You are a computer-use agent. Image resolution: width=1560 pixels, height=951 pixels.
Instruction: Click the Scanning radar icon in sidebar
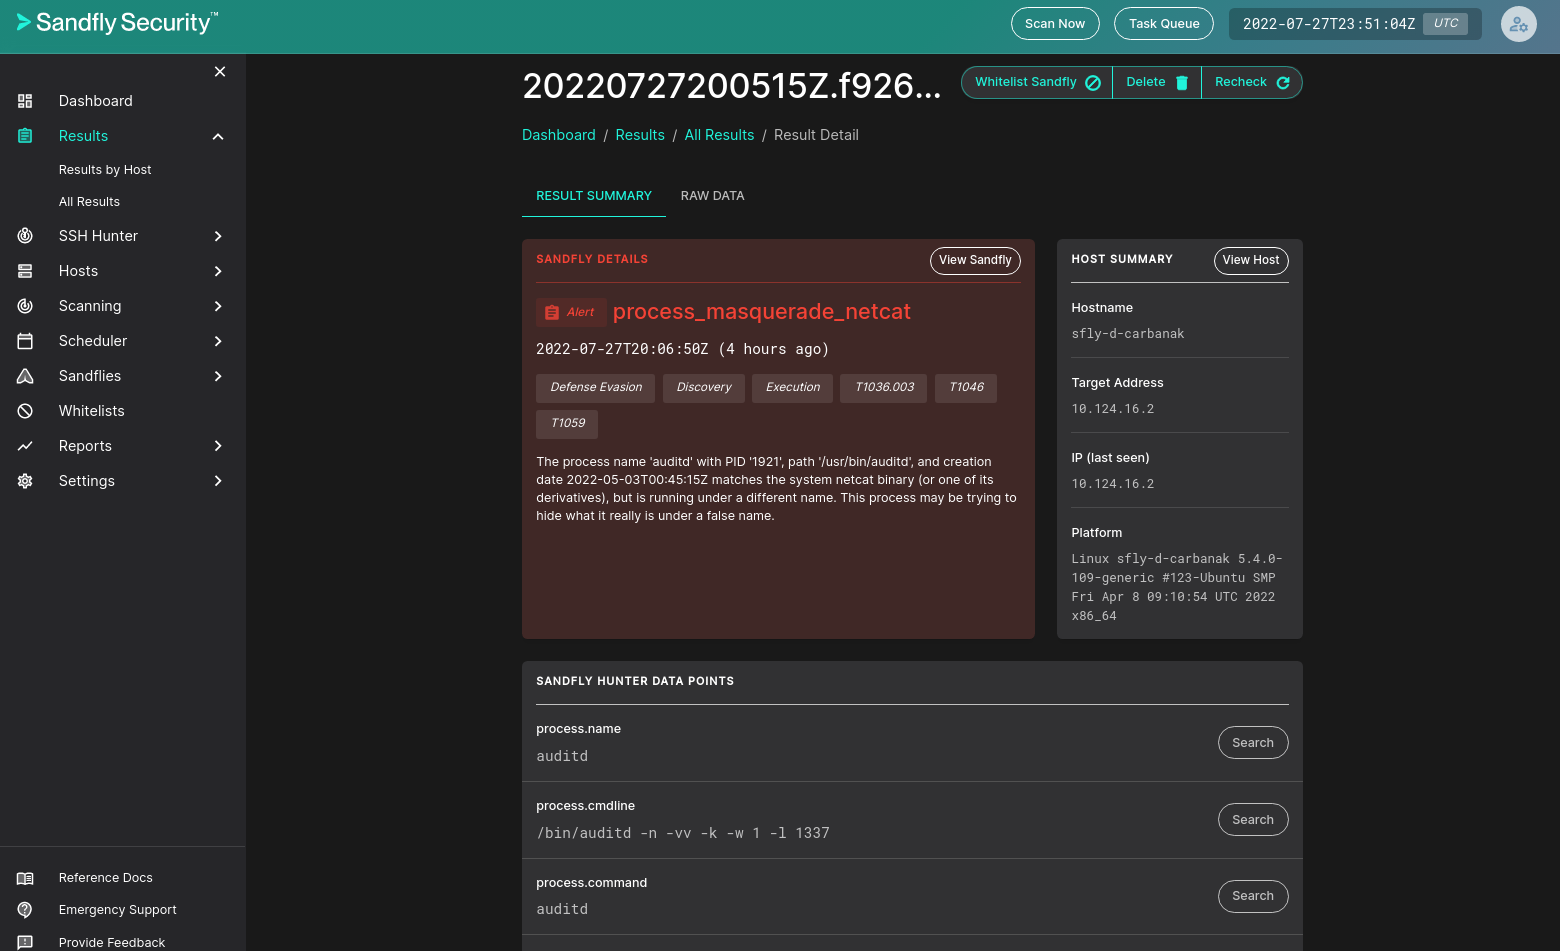25,306
